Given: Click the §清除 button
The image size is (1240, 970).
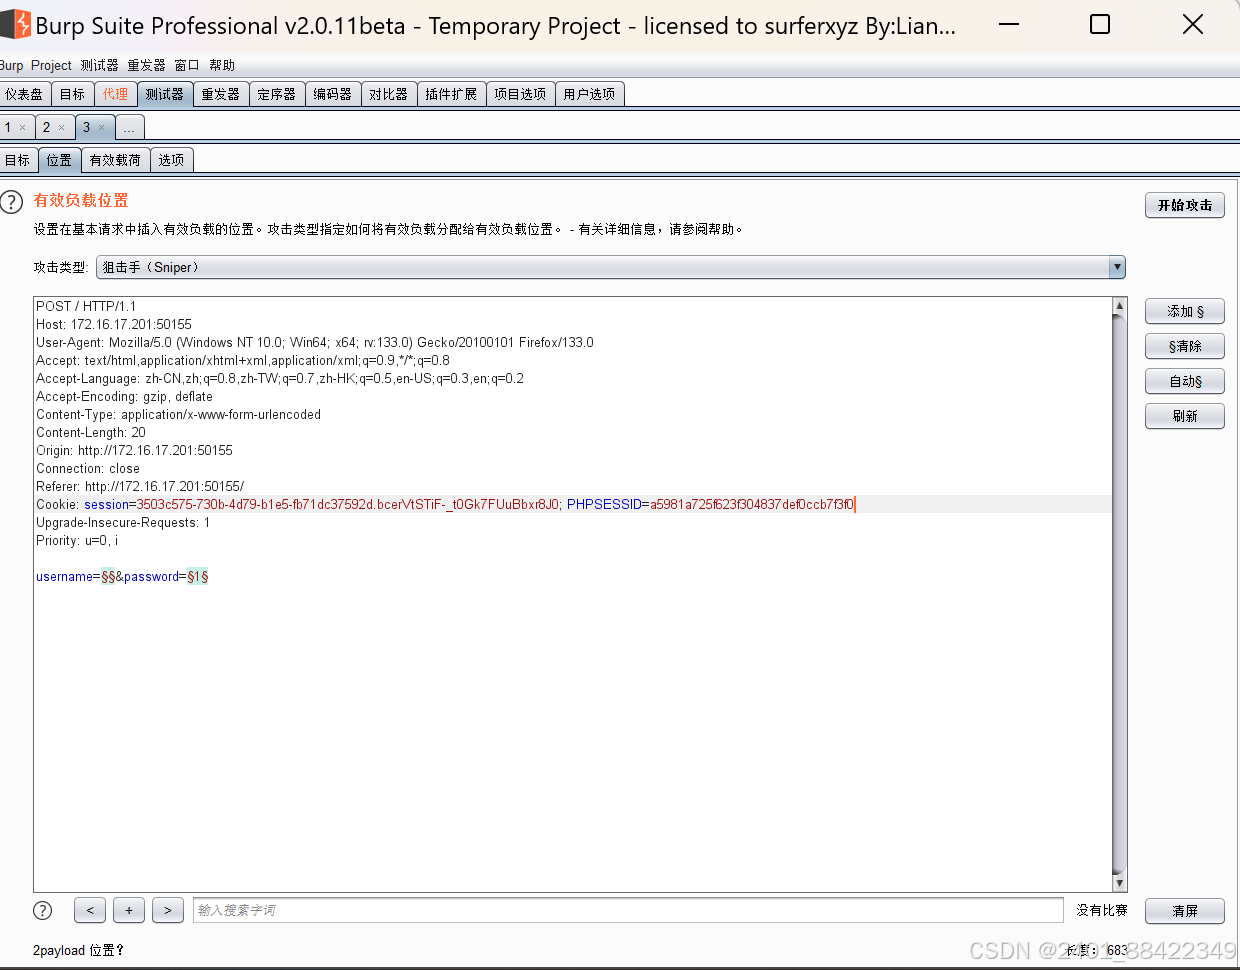Looking at the screenshot, I should (x=1185, y=346).
